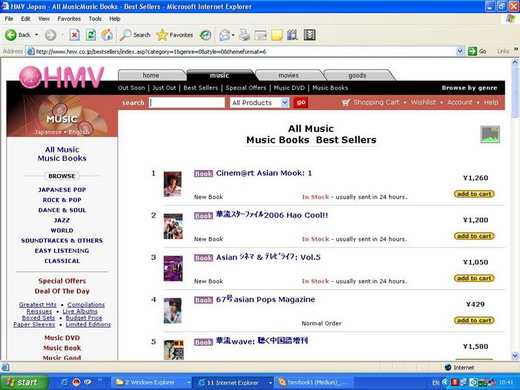
Task: Click the pink HMV logo
Action: (62, 77)
